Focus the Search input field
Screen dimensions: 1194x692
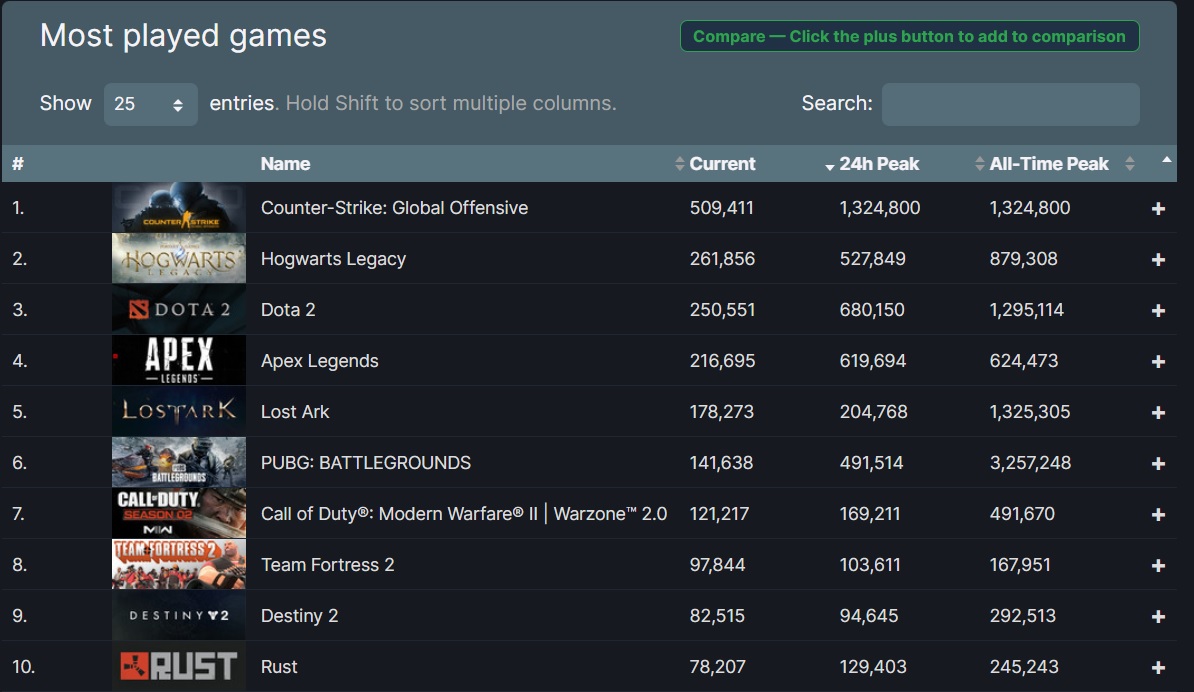pos(1010,104)
